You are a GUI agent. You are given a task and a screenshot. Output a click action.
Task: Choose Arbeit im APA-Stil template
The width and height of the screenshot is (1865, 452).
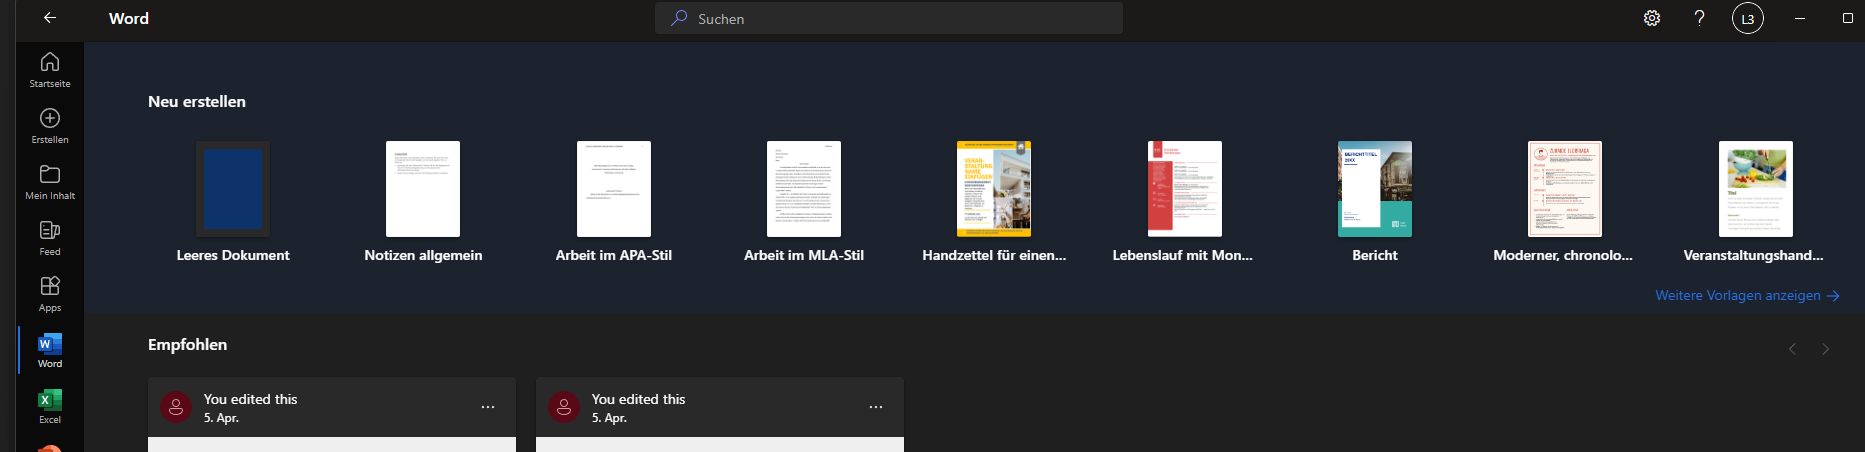pos(614,202)
